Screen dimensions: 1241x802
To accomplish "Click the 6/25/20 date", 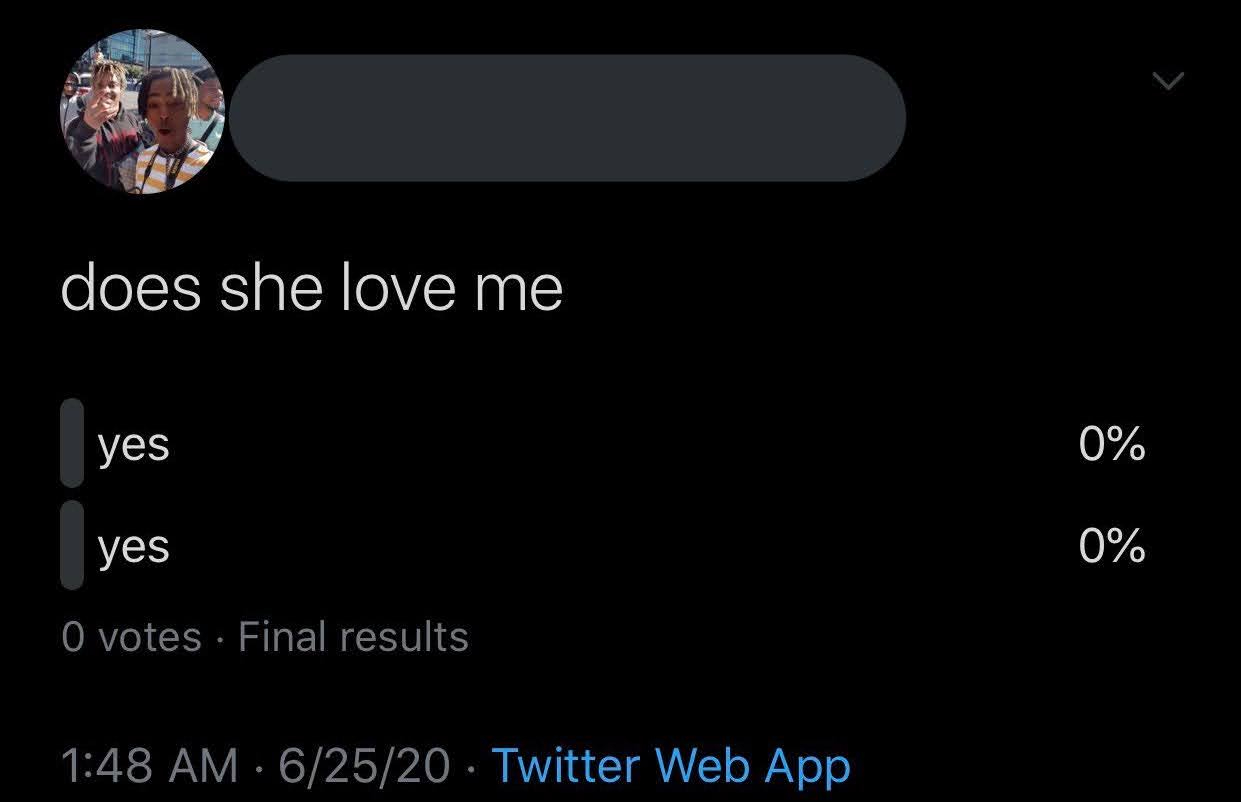I will pos(365,766).
